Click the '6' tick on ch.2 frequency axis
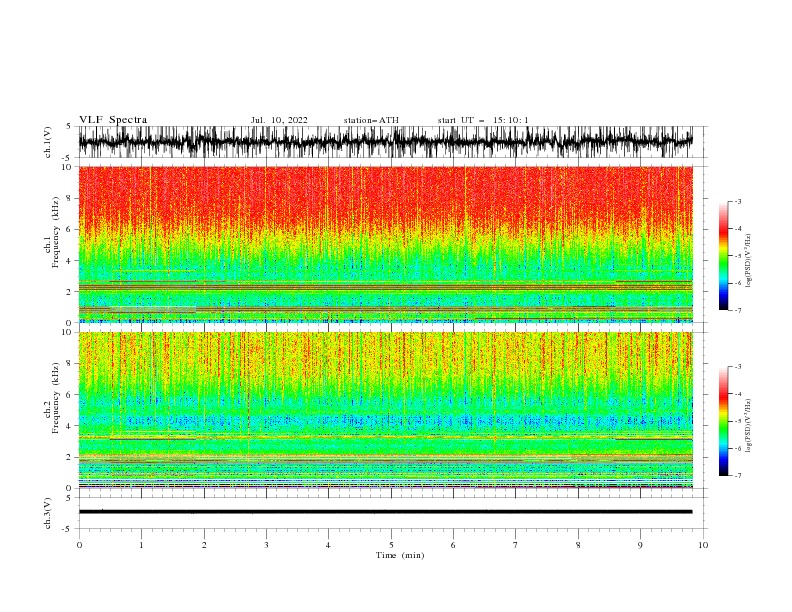Screen dimensions: 792x612 tap(69, 395)
